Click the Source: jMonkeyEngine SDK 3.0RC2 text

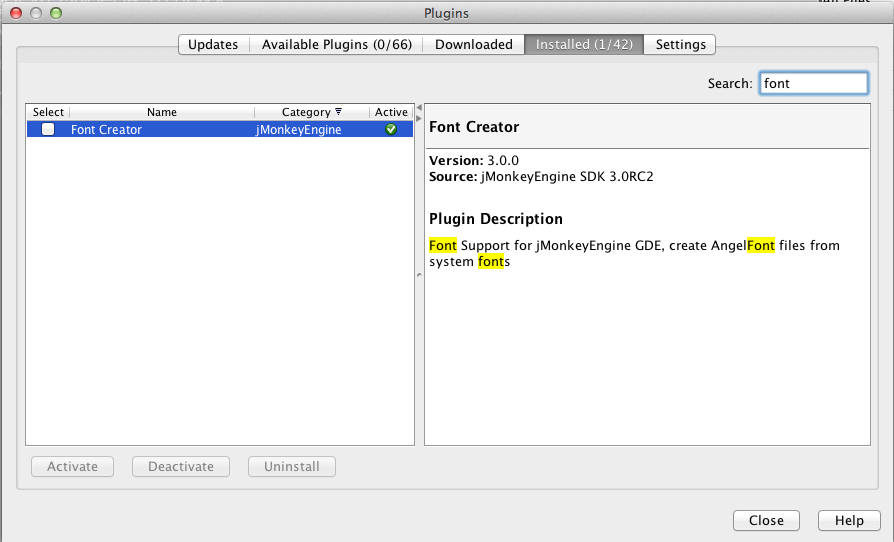point(541,176)
